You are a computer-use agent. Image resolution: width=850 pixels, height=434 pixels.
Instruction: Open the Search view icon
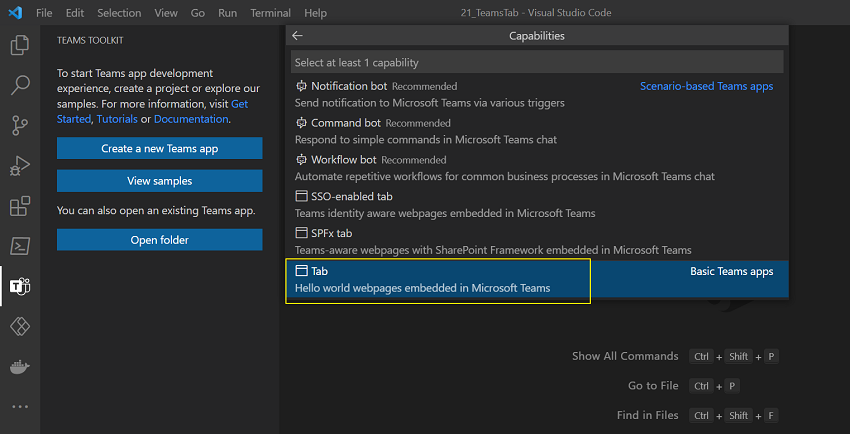(20, 85)
